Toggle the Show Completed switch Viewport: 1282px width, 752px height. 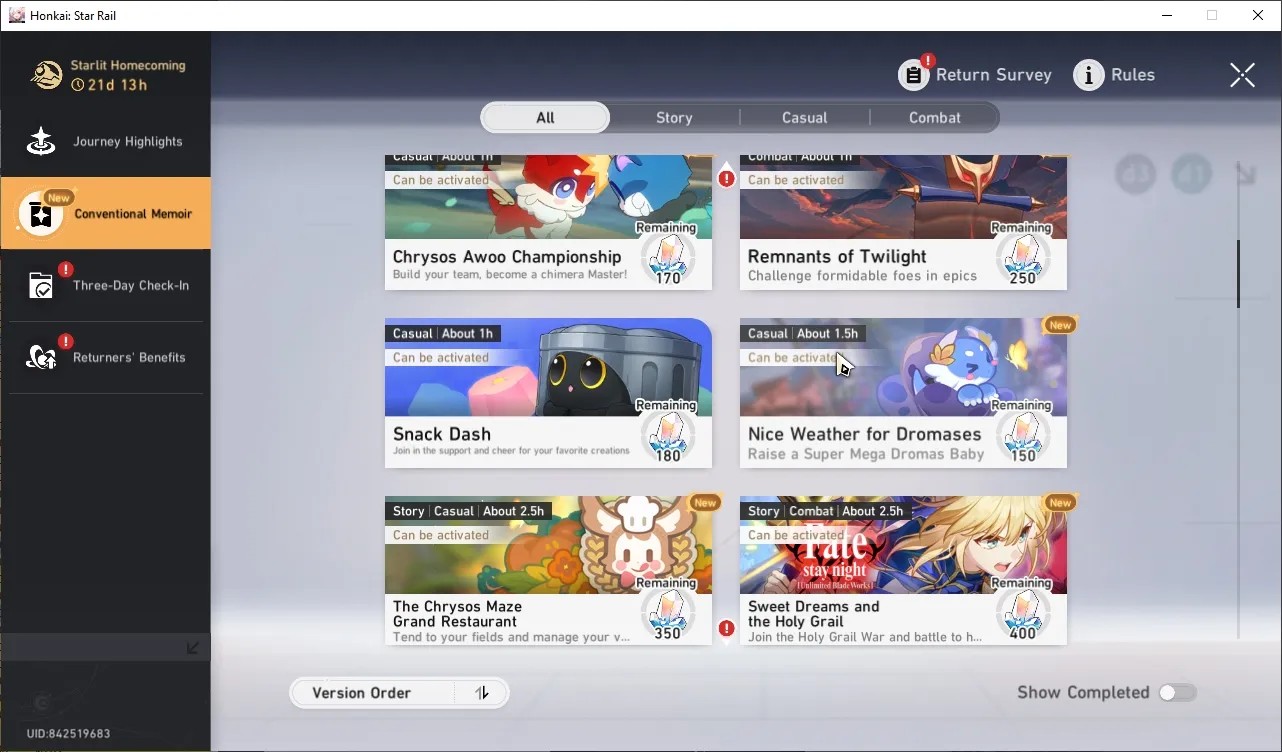click(x=1178, y=693)
